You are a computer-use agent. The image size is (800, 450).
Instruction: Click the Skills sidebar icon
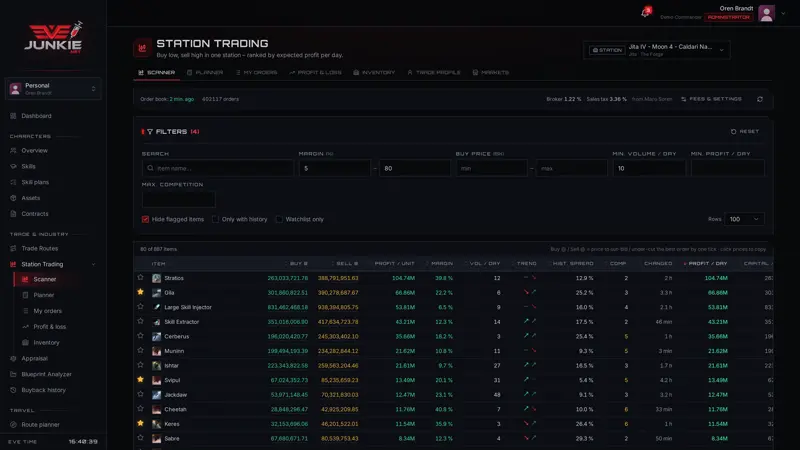pyautogui.click(x=13, y=166)
